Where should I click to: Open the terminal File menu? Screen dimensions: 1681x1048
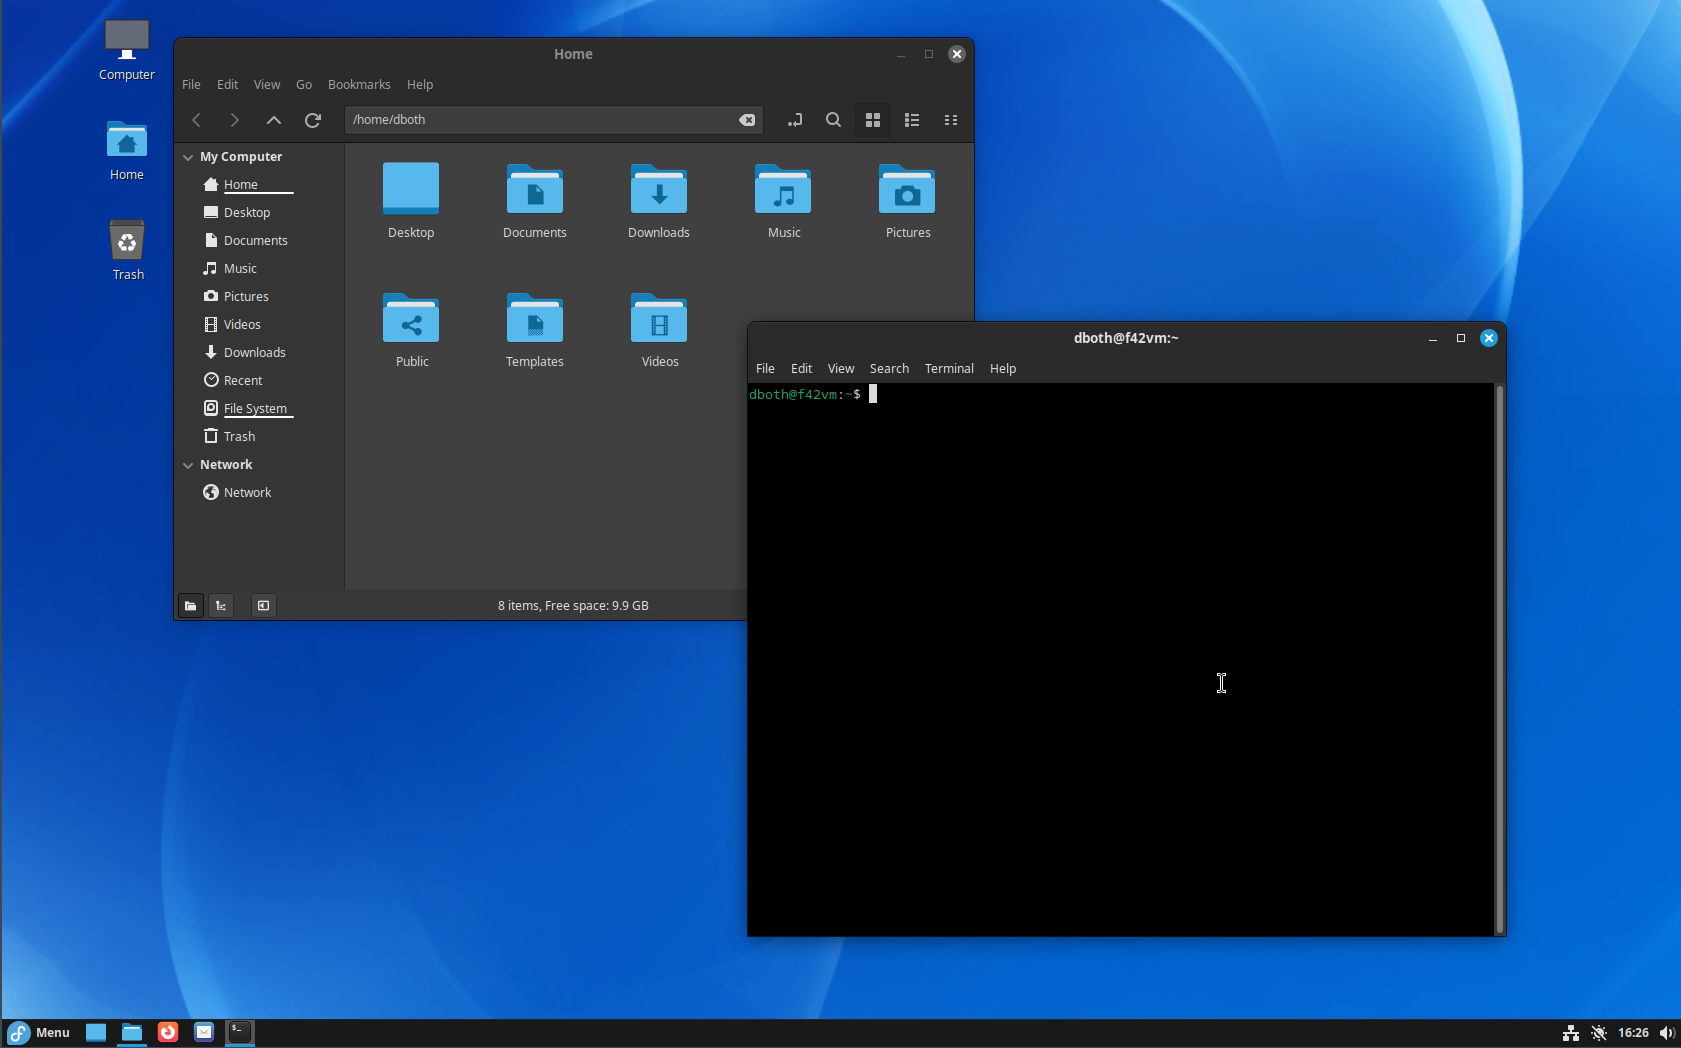pyautogui.click(x=765, y=369)
